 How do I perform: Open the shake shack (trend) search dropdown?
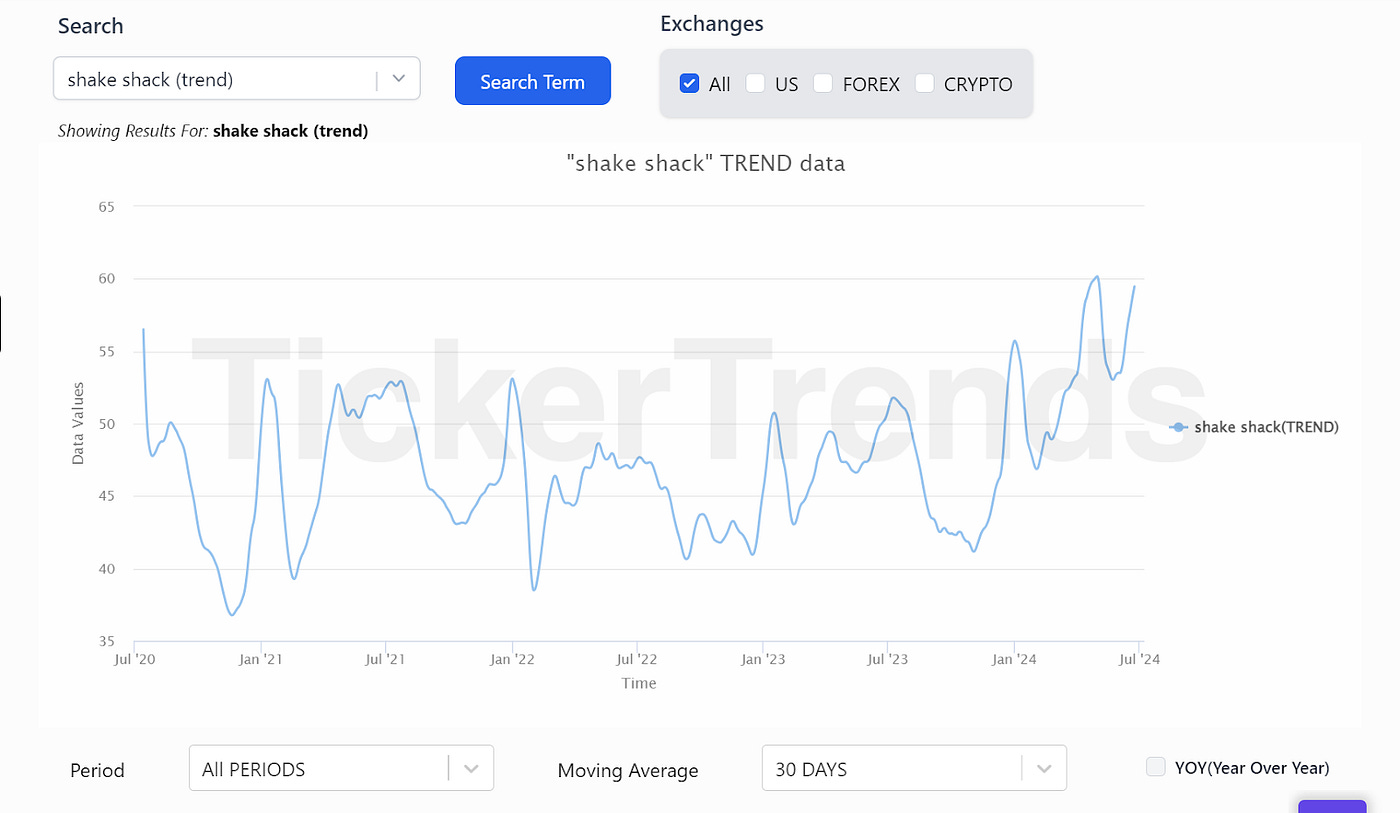(236, 79)
